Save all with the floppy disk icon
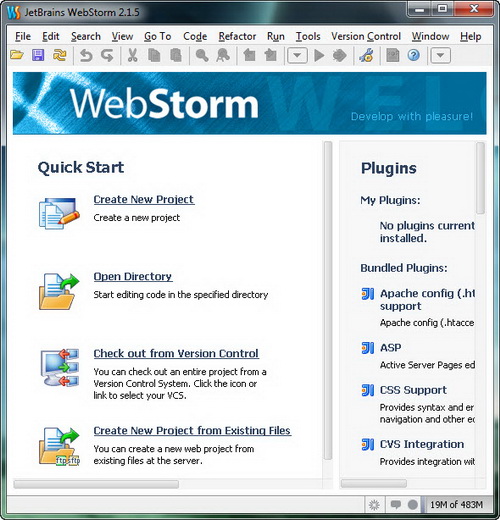500x520 pixels. coord(38,55)
